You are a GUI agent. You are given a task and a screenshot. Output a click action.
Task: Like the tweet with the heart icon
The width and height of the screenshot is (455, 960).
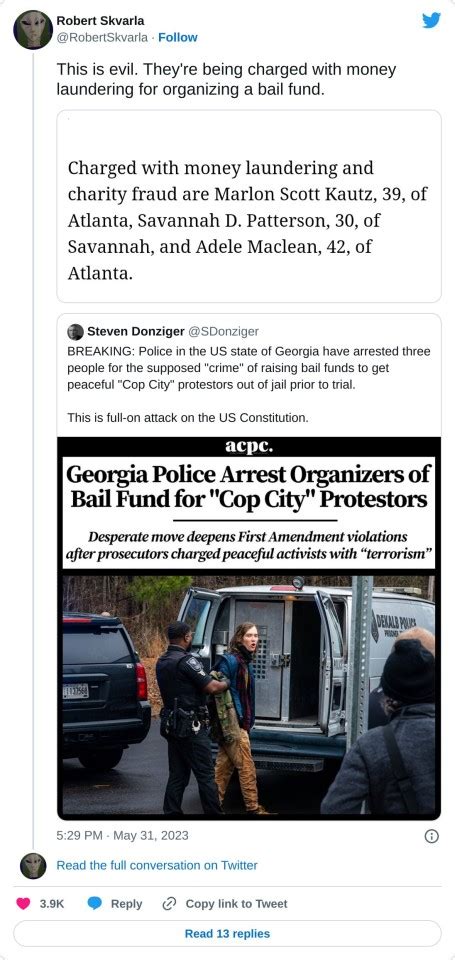[x=23, y=903]
